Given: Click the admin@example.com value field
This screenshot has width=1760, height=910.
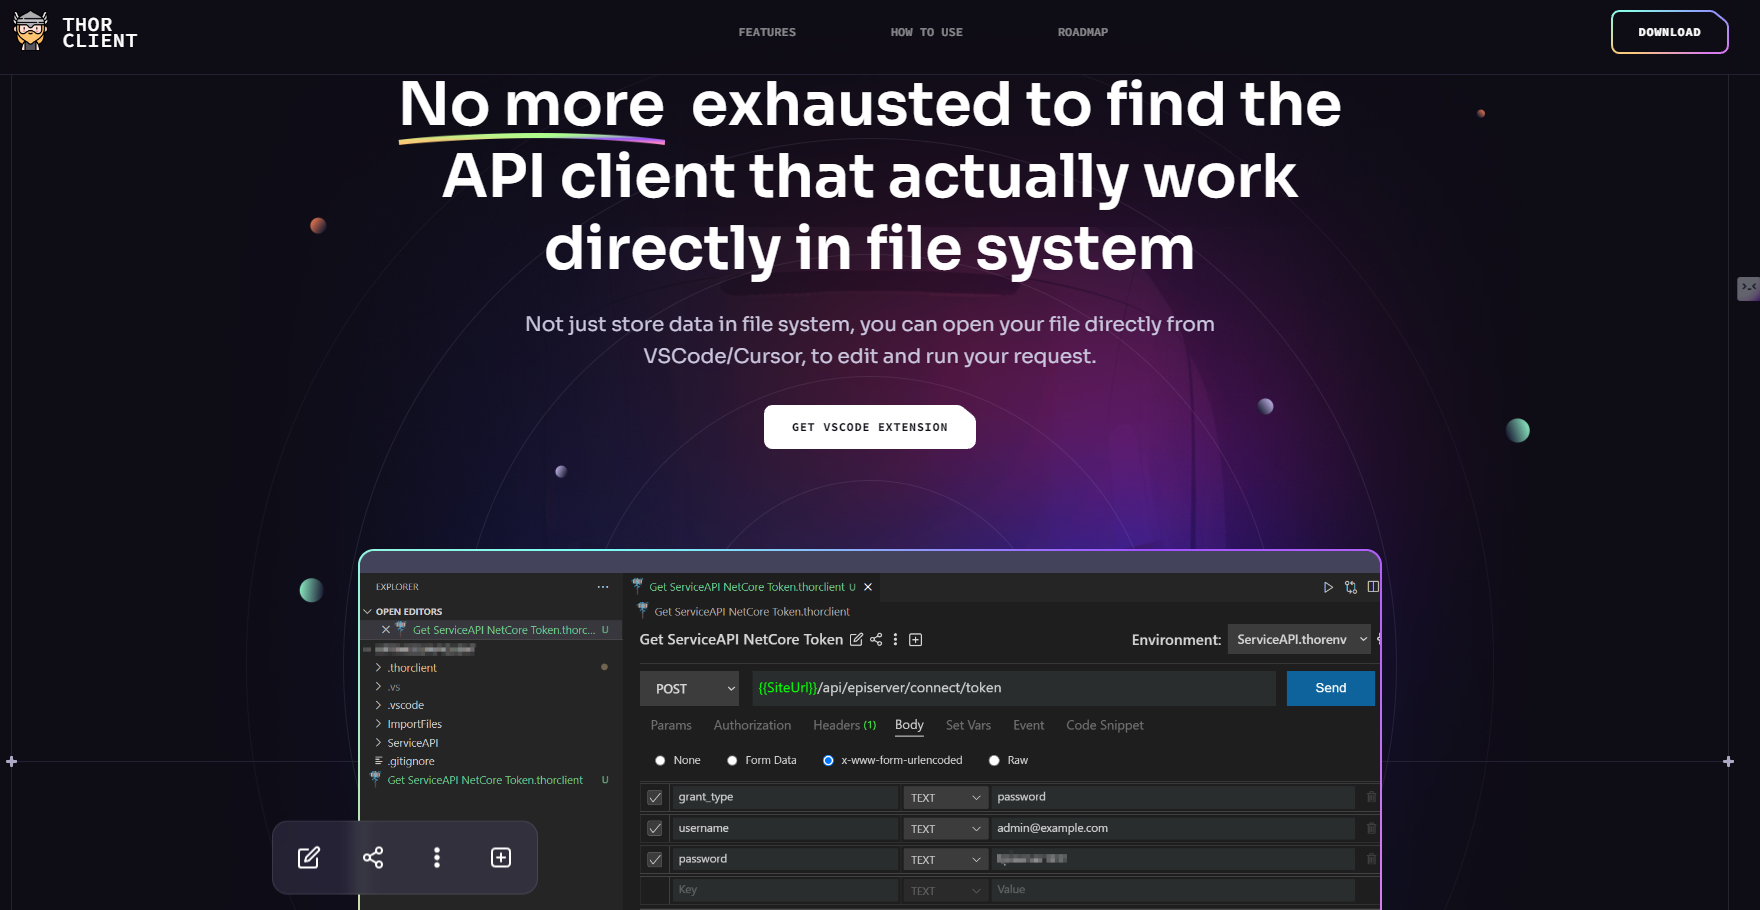Looking at the screenshot, I should (x=1172, y=828).
